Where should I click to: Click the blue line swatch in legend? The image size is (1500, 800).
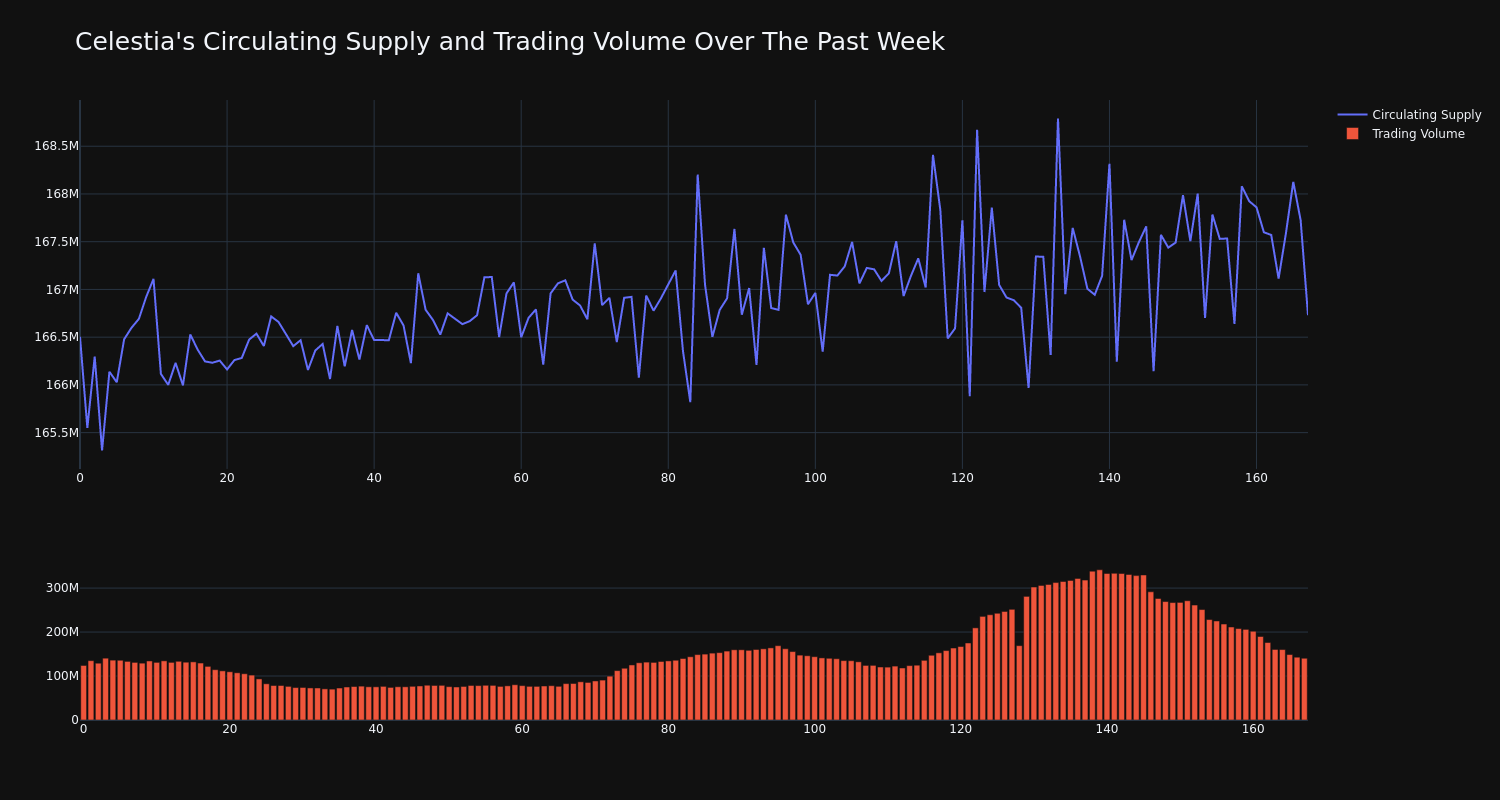(x=1352, y=115)
